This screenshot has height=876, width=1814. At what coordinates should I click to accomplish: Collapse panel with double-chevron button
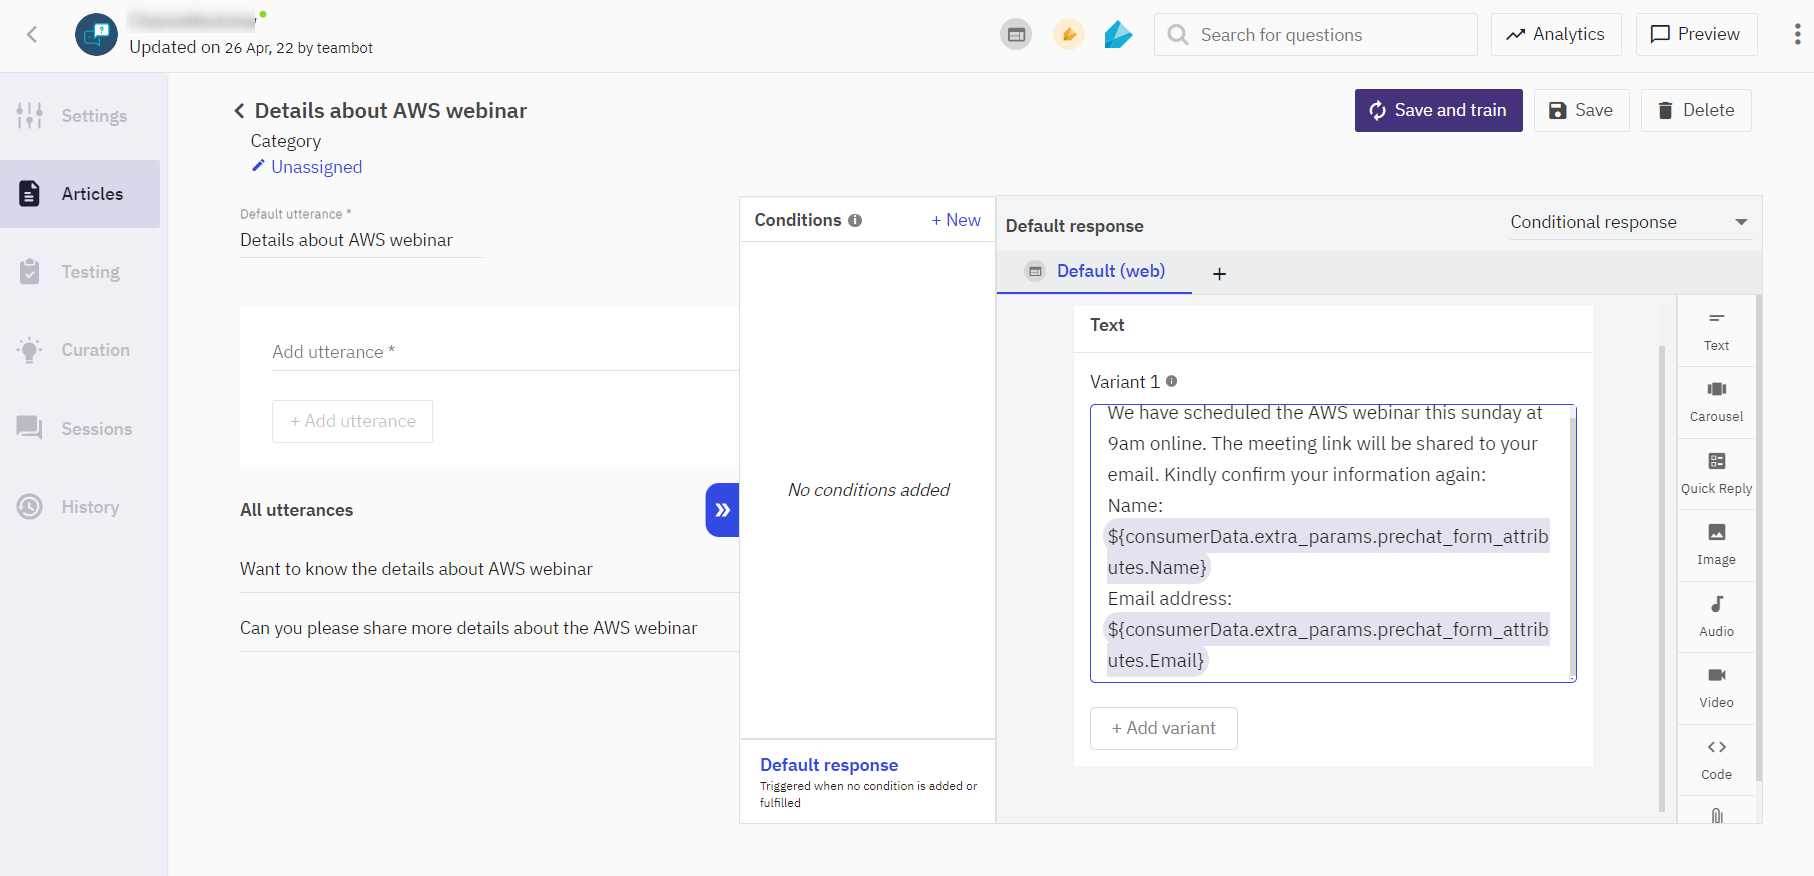coord(722,510)
